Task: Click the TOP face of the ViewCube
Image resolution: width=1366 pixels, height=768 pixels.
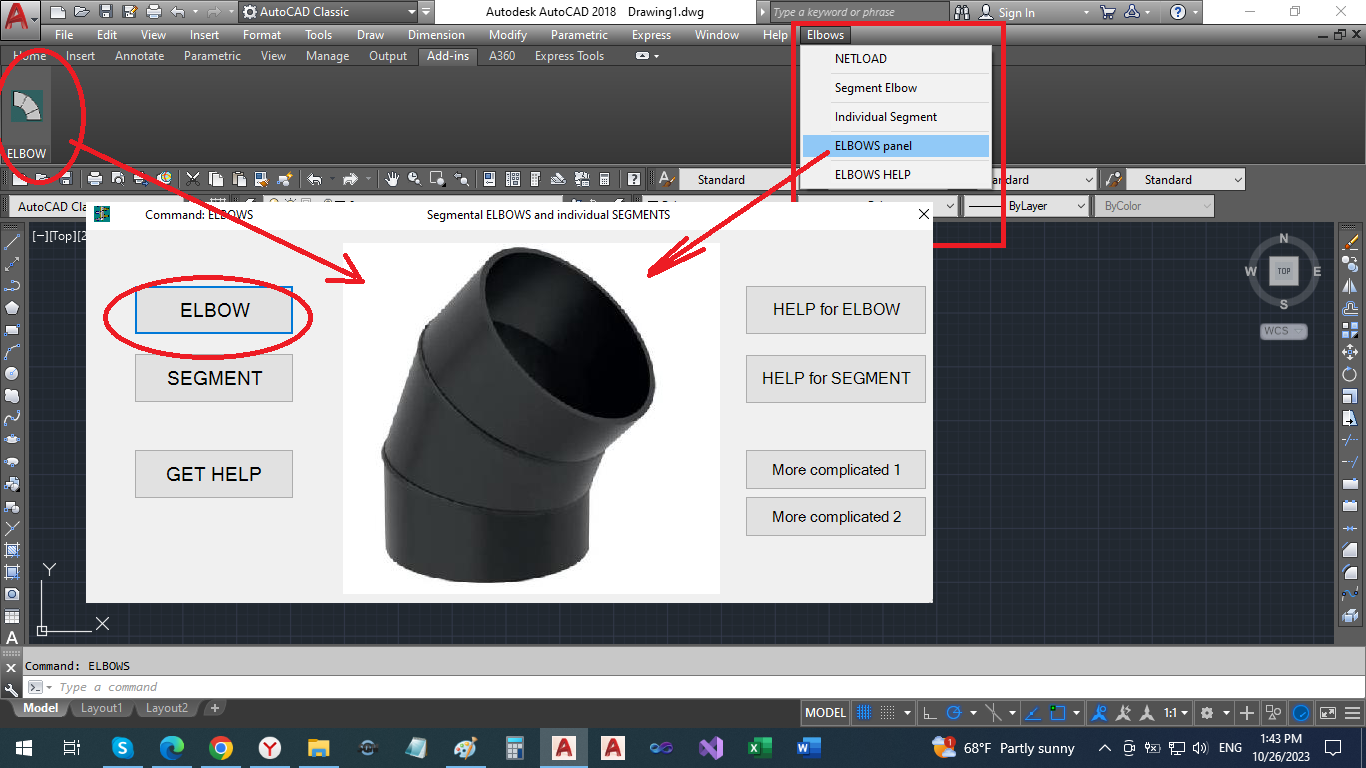Action: 1284,271
